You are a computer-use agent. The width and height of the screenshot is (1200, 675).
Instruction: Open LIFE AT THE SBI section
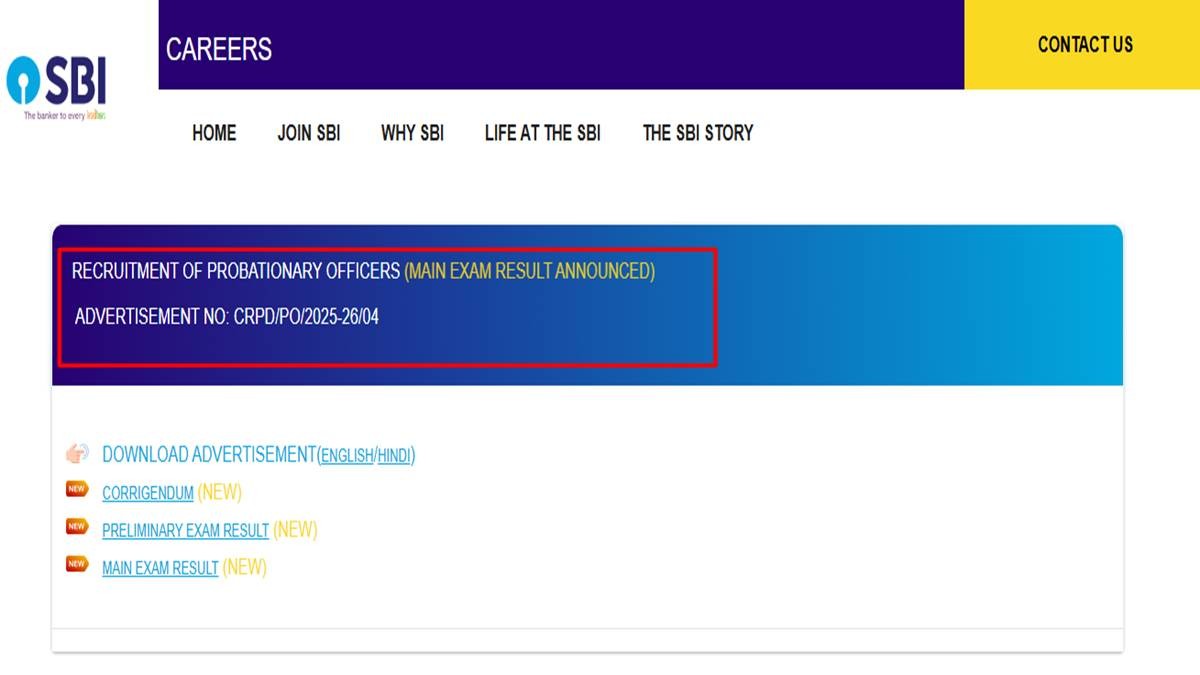tap(542, 133)
